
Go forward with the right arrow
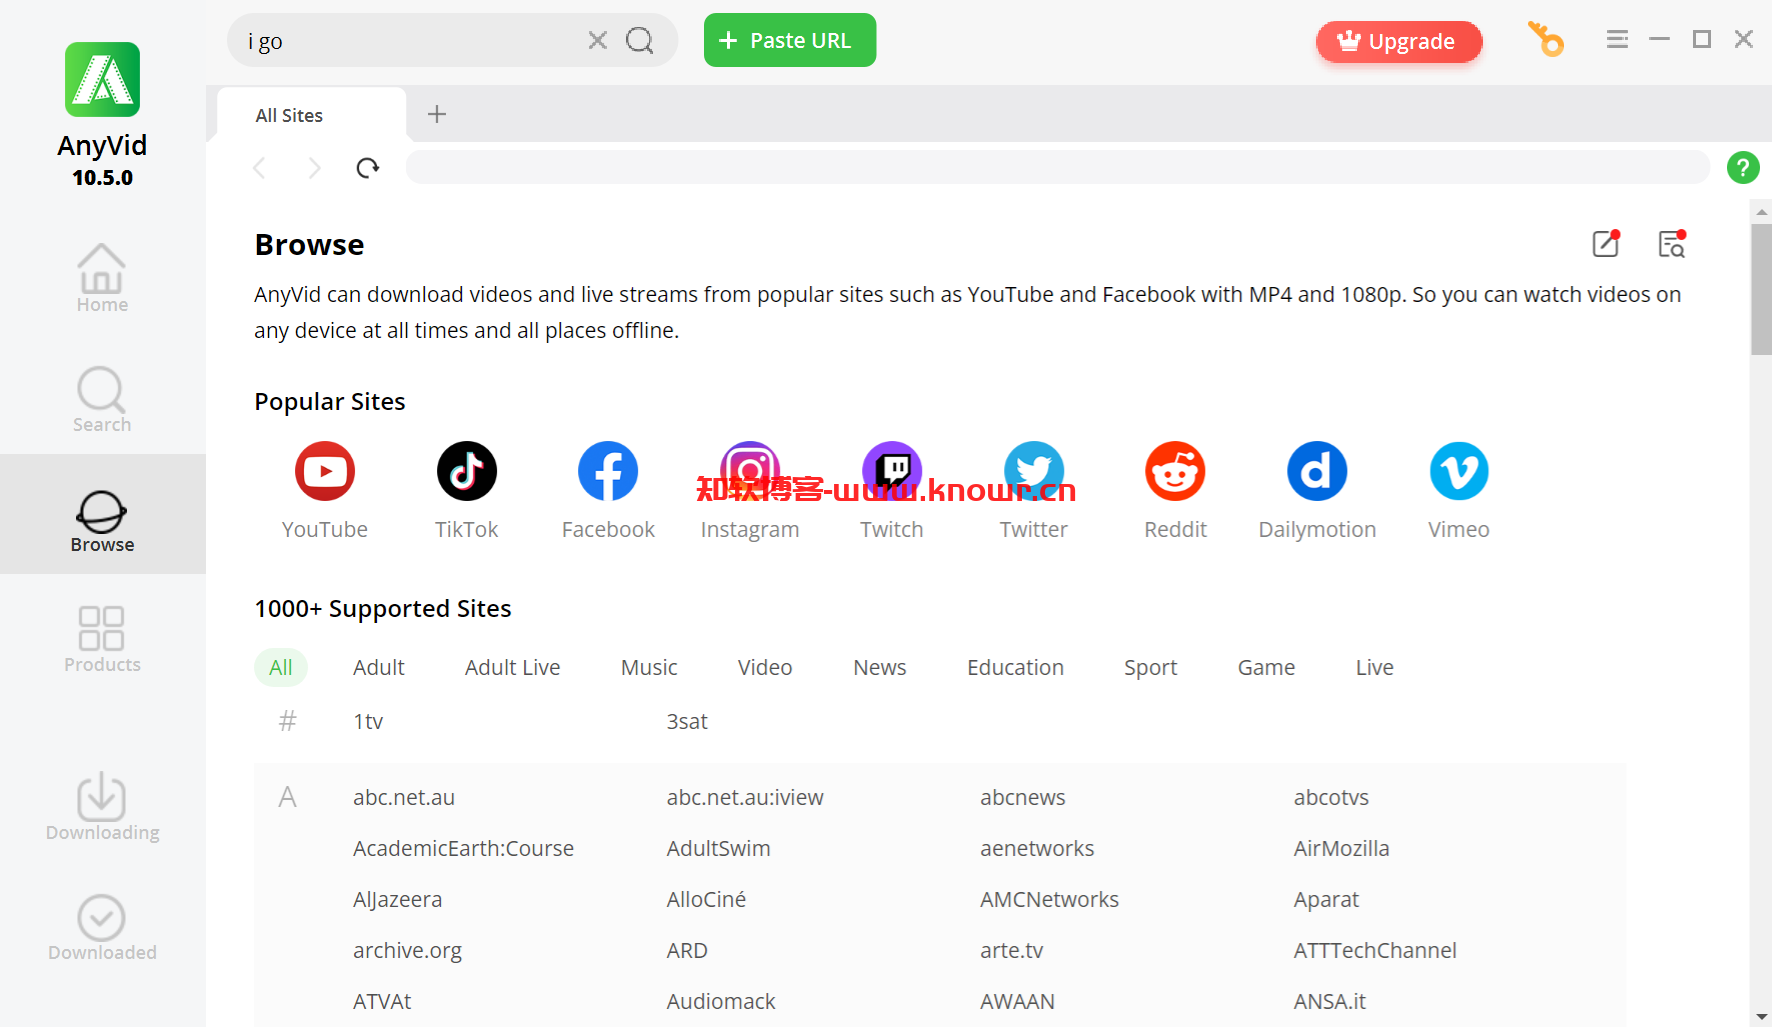click(x=314, y=168)
